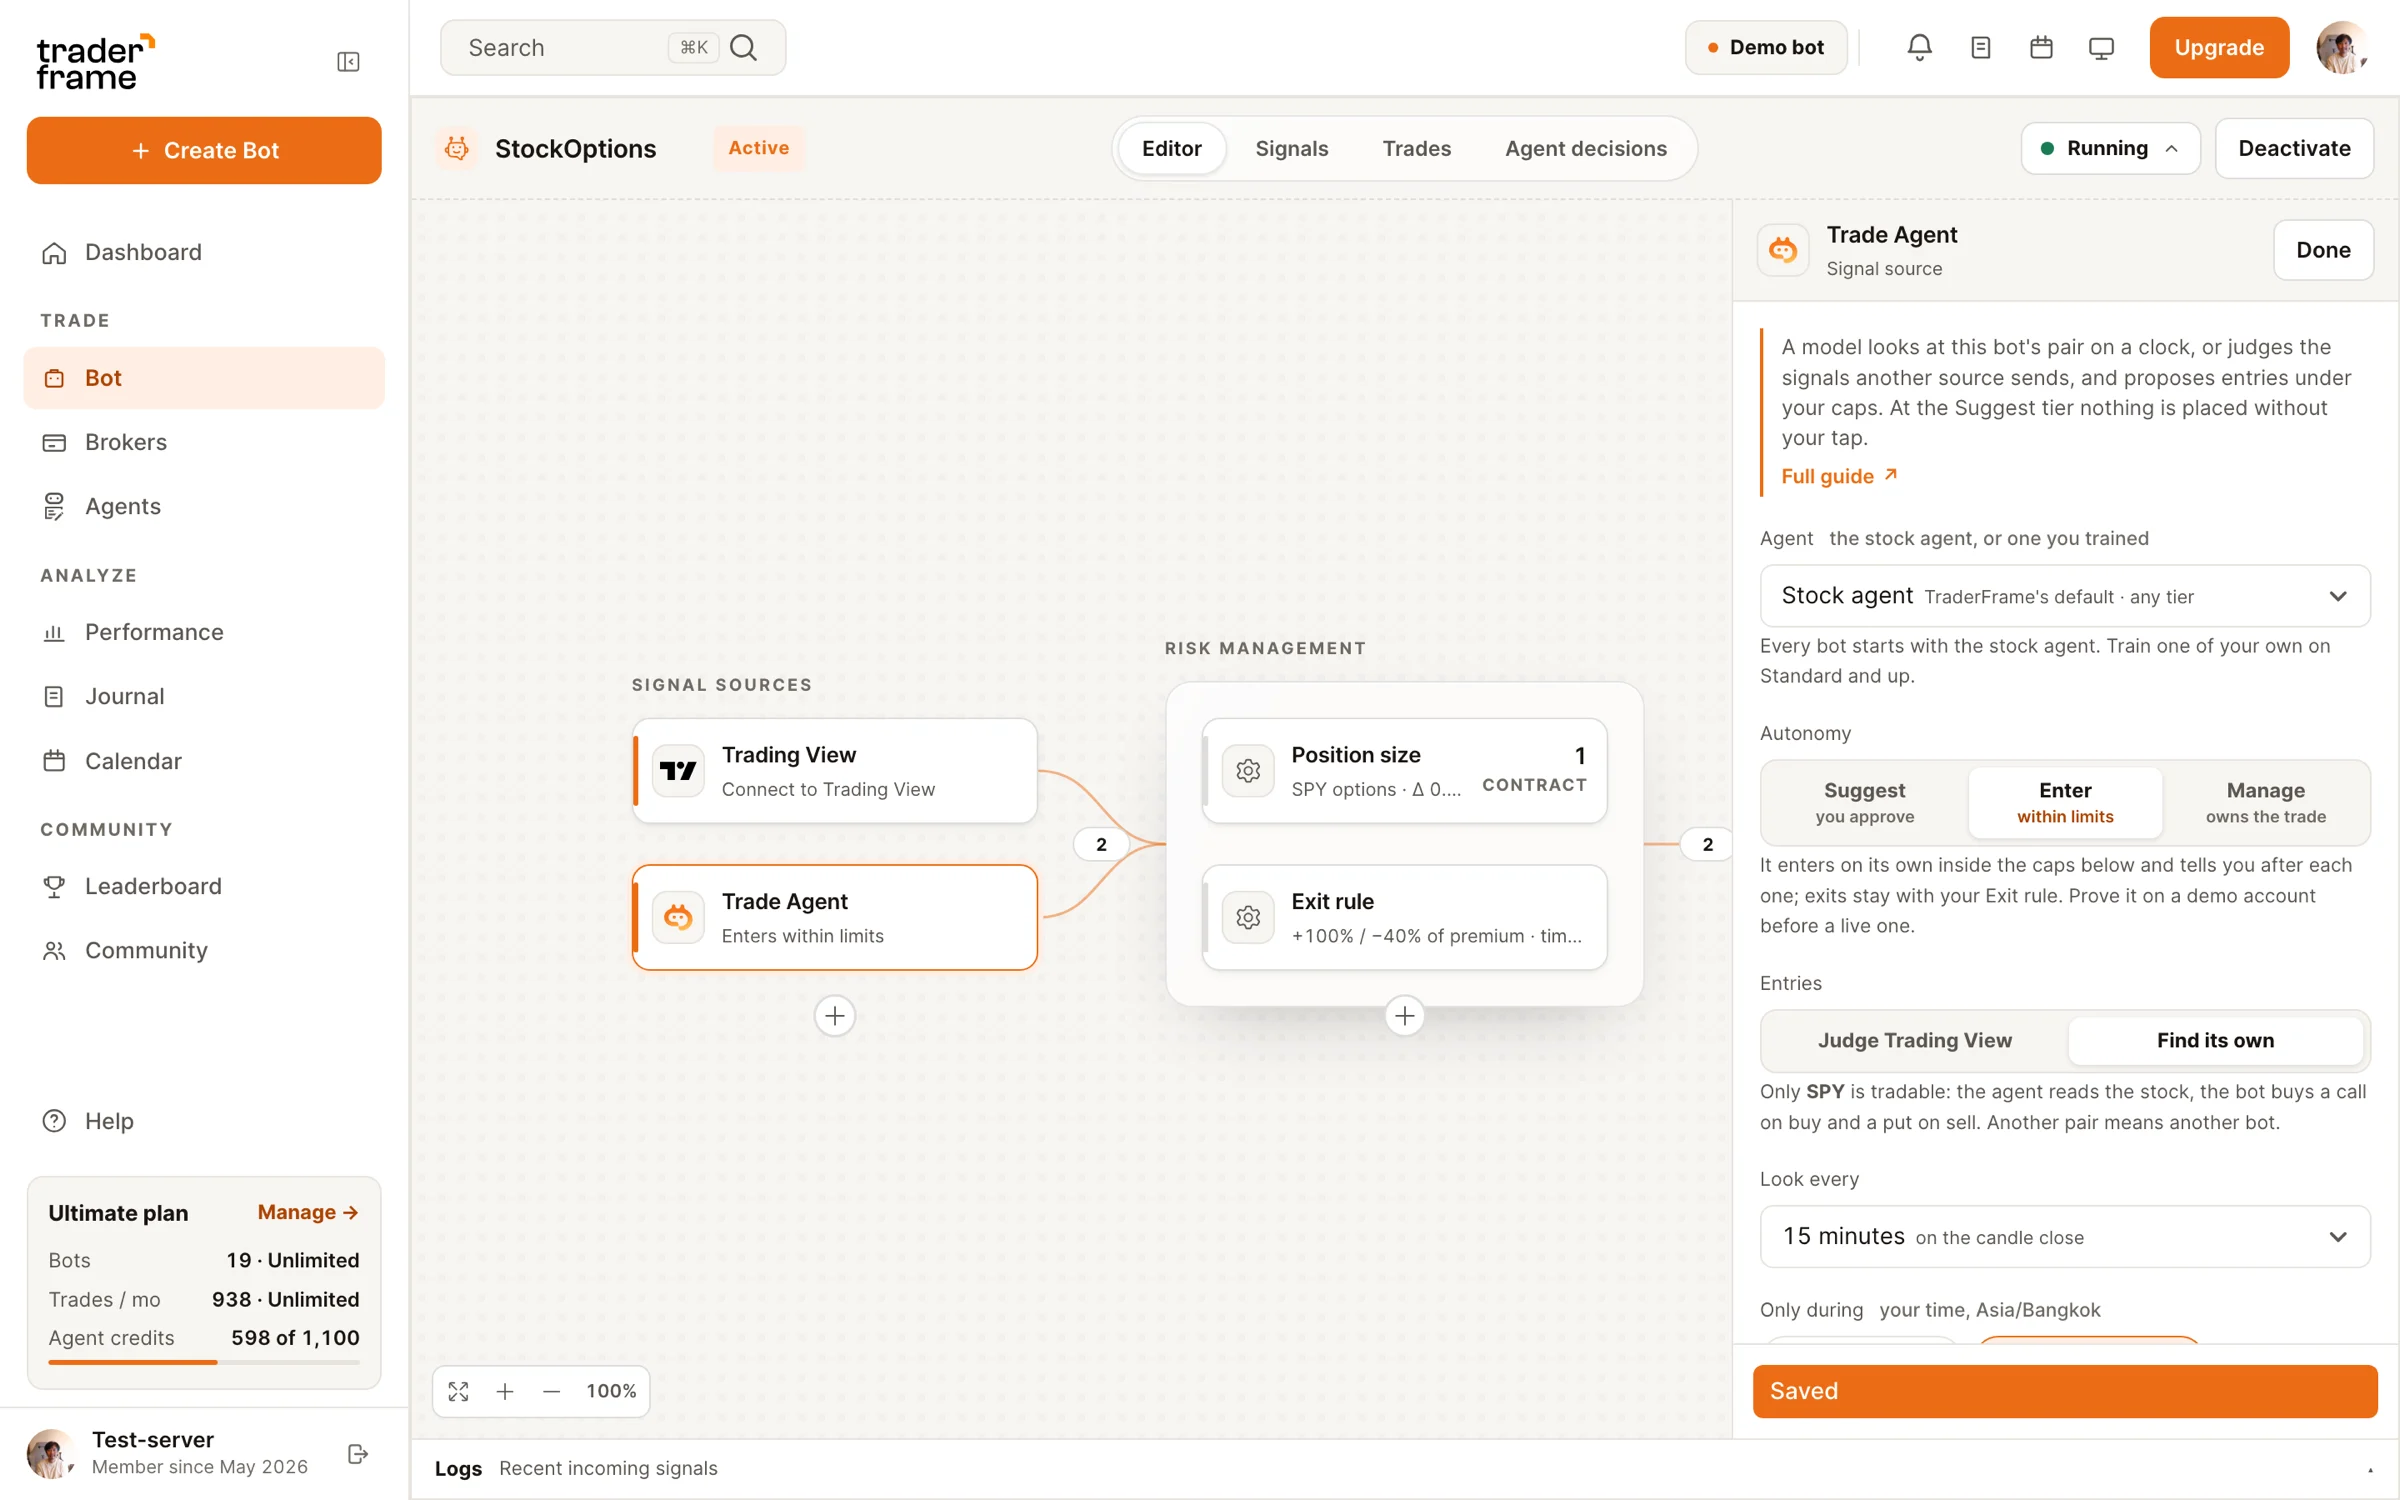
Task: Click the Agent credits progress bar
Action: 203,1362
